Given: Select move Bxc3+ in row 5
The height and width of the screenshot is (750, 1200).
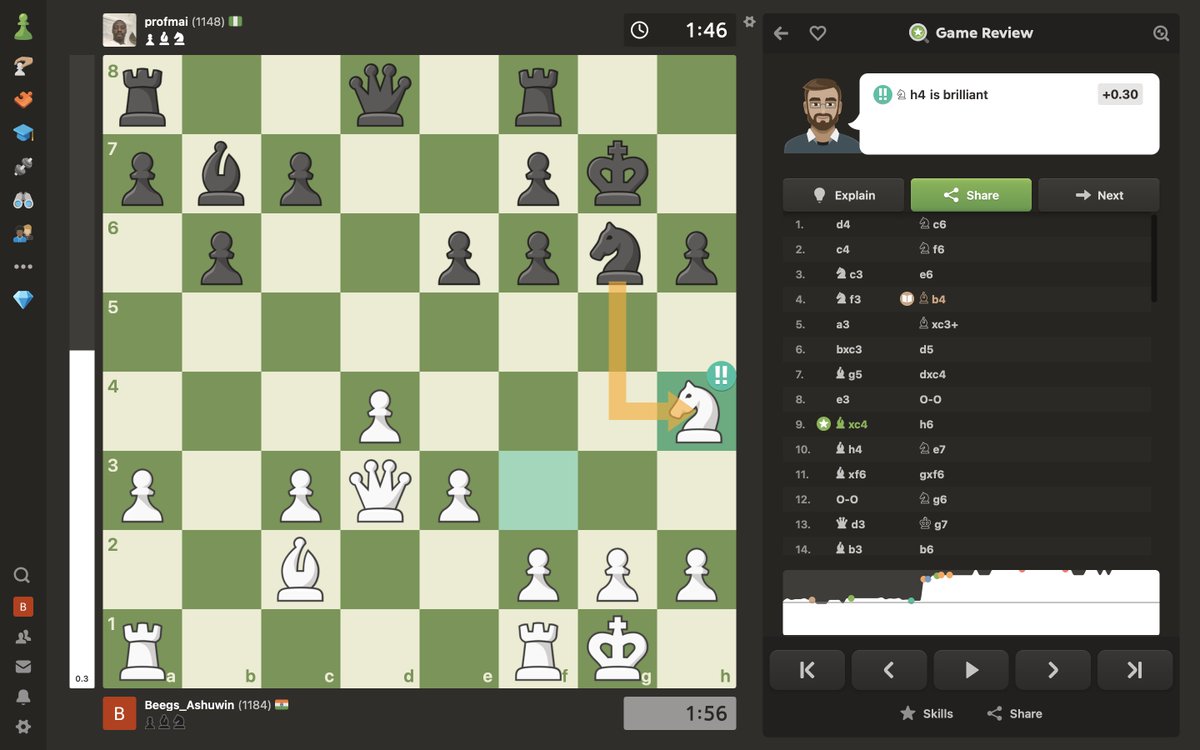Looking at the screenshot, I should click(x=938, y=324).
